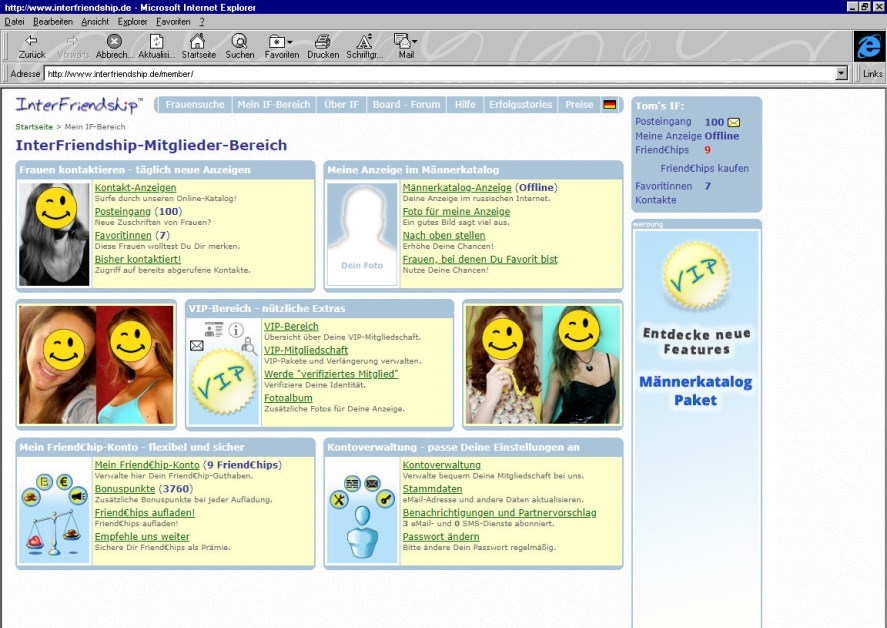Viewport: 887px width, 628px height.
Task: Refresh the page with Aktualisieren
Action: pos(157,46)
